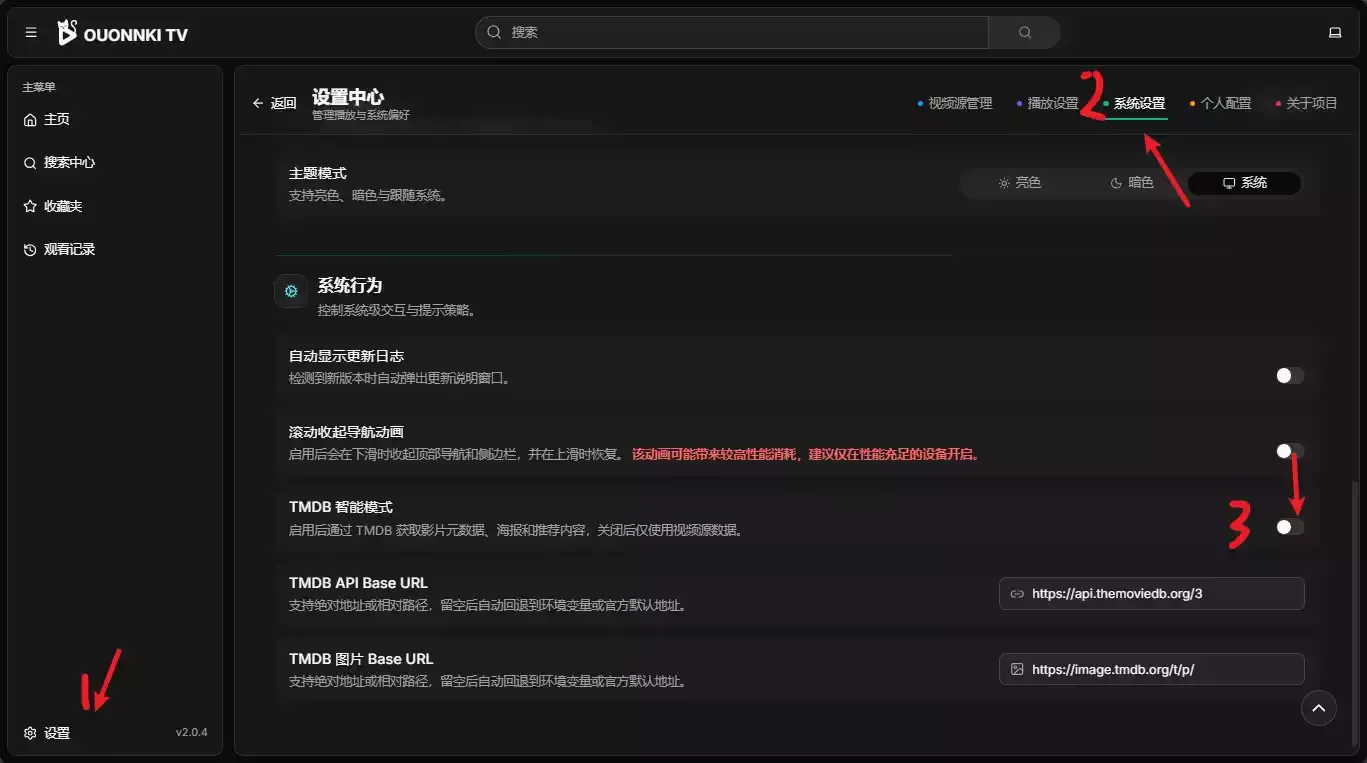Enable the TMDB 智能模式 switch

(1290, 527)
